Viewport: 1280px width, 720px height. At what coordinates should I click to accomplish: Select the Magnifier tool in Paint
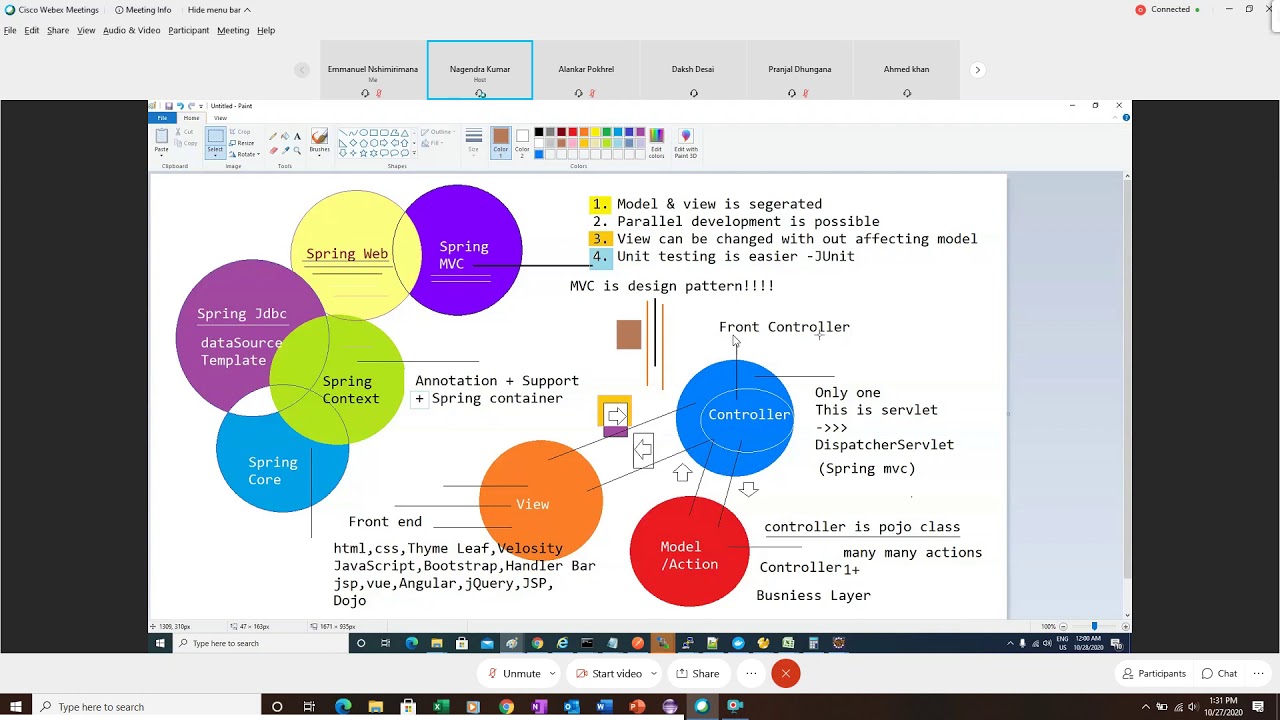coord(297,150)
